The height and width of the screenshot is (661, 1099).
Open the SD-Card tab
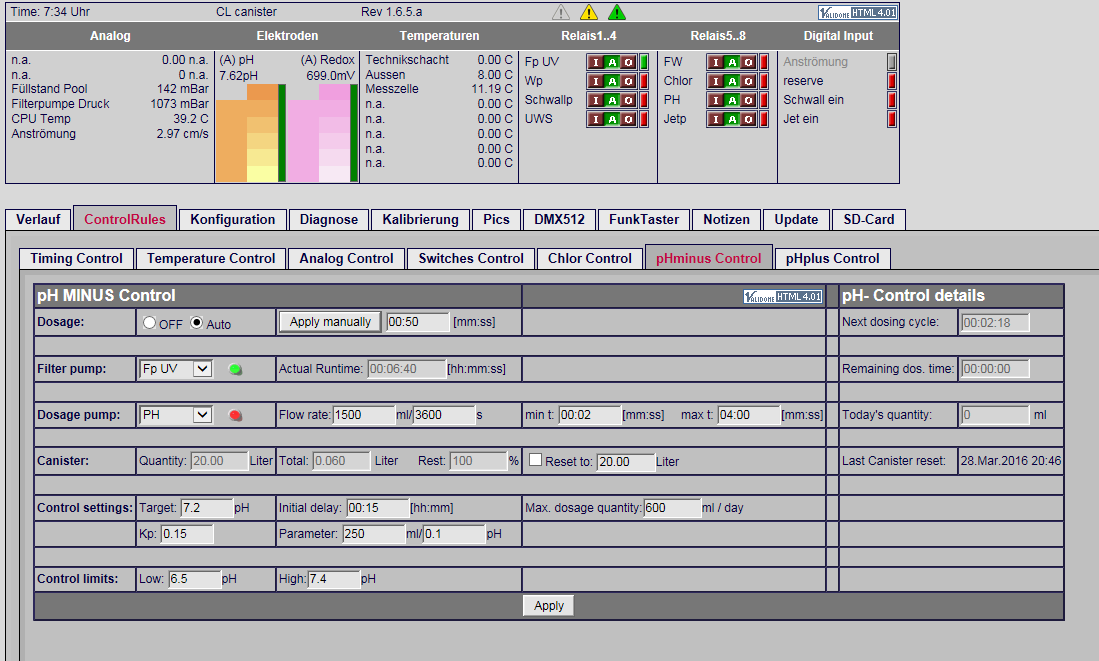(868, 219)
